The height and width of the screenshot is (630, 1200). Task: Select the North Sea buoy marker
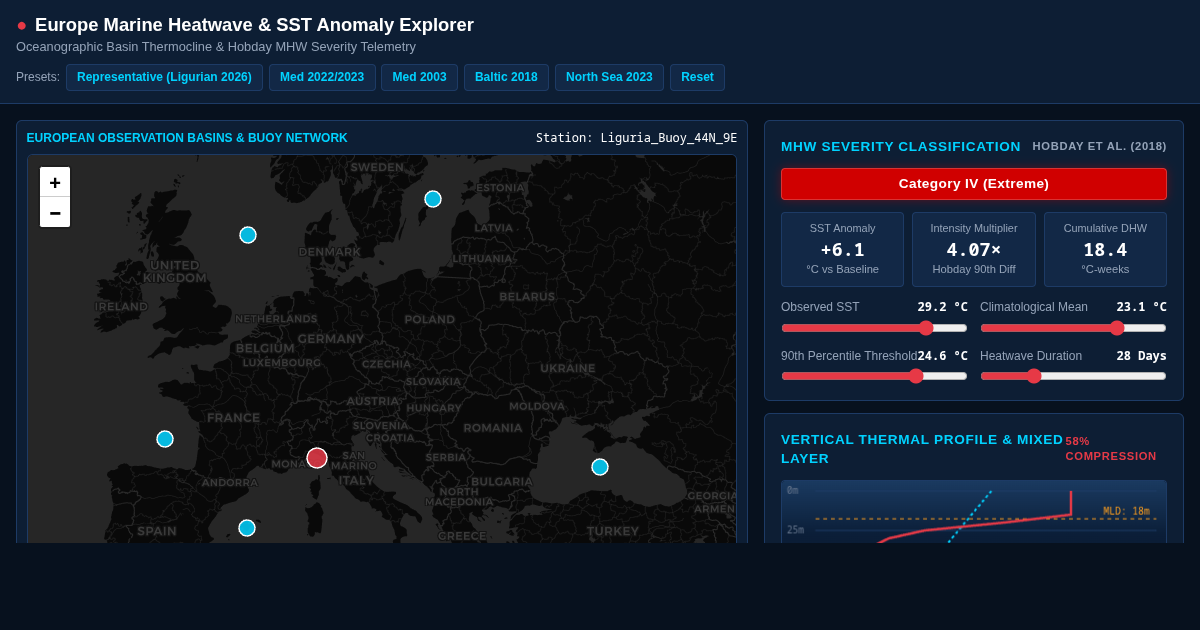tap(248, 235)
